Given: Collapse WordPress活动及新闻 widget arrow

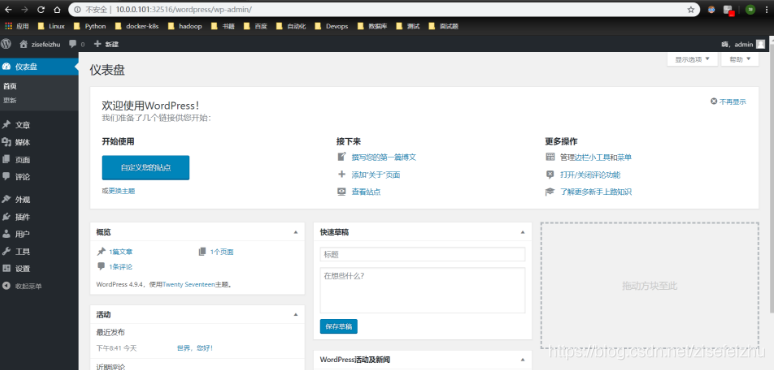Looking at the screenshot, I should [x=523, y=360].
